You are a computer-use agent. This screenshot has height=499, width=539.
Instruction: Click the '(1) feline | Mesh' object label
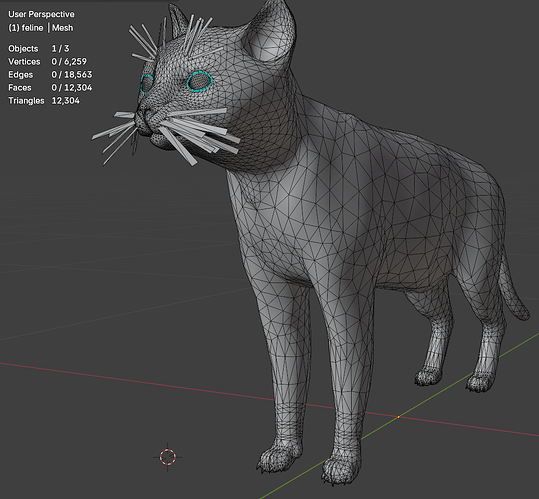pyautogui.click(x=41, y=28)
